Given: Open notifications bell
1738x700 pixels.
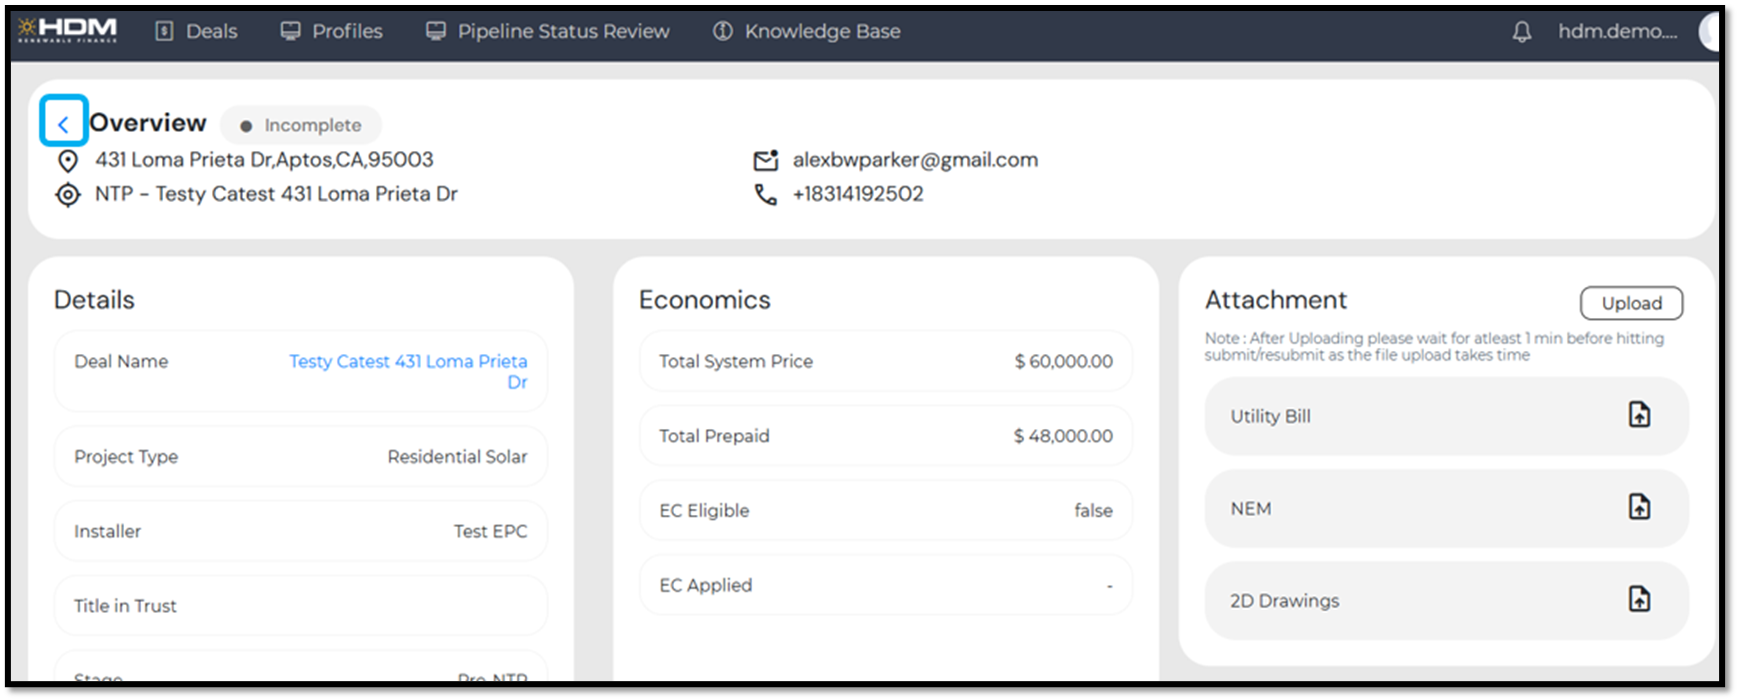Looking at the screenshot, I should (1522, 32).
